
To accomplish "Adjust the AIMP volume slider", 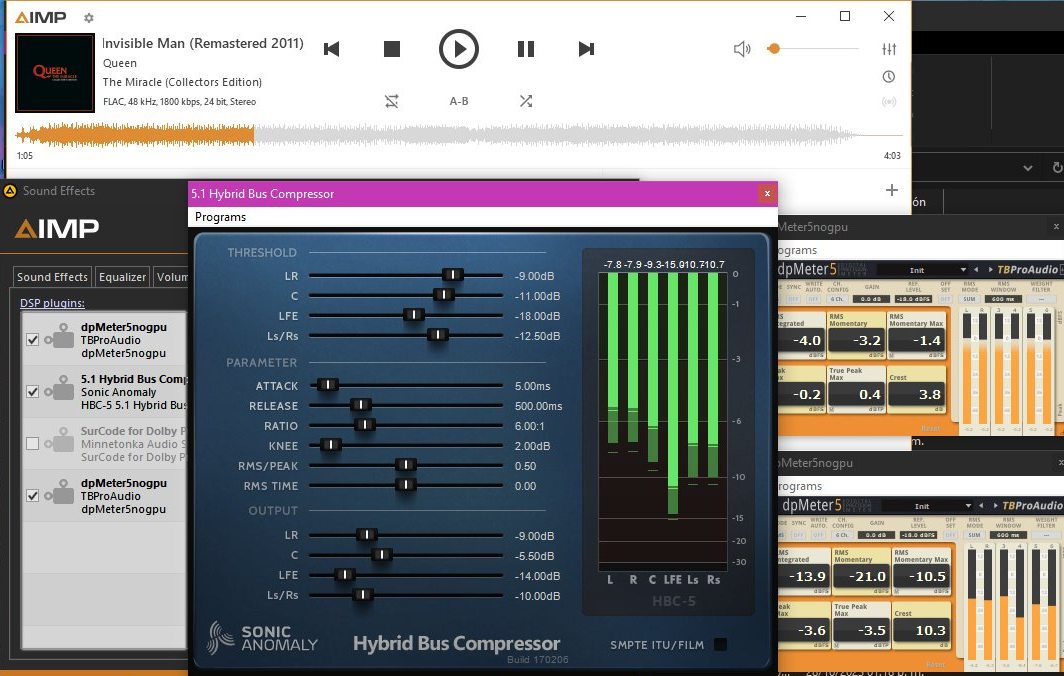I will coord(813,49).
